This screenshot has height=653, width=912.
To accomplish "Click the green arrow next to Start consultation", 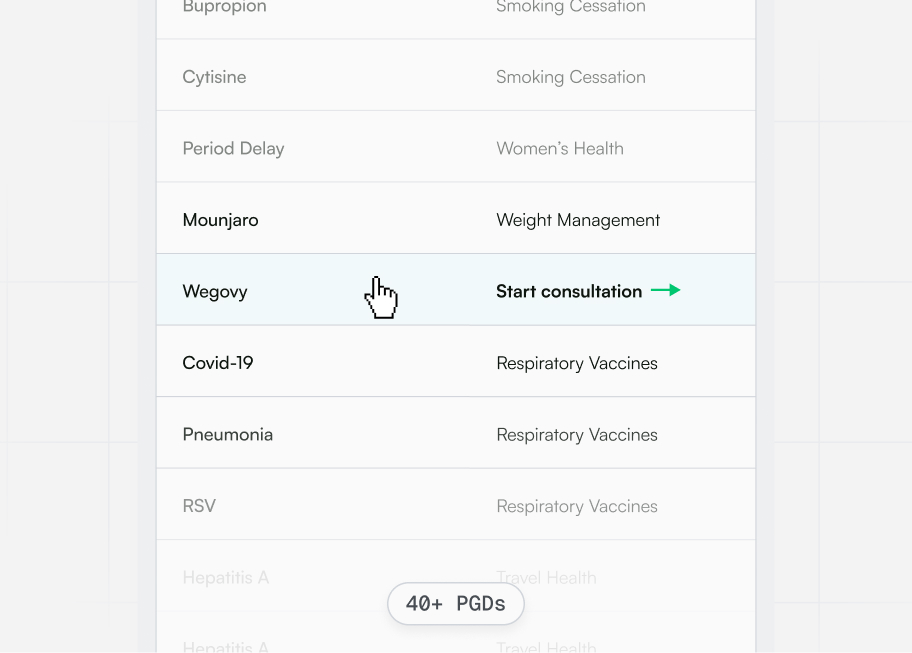I will 664,291.
